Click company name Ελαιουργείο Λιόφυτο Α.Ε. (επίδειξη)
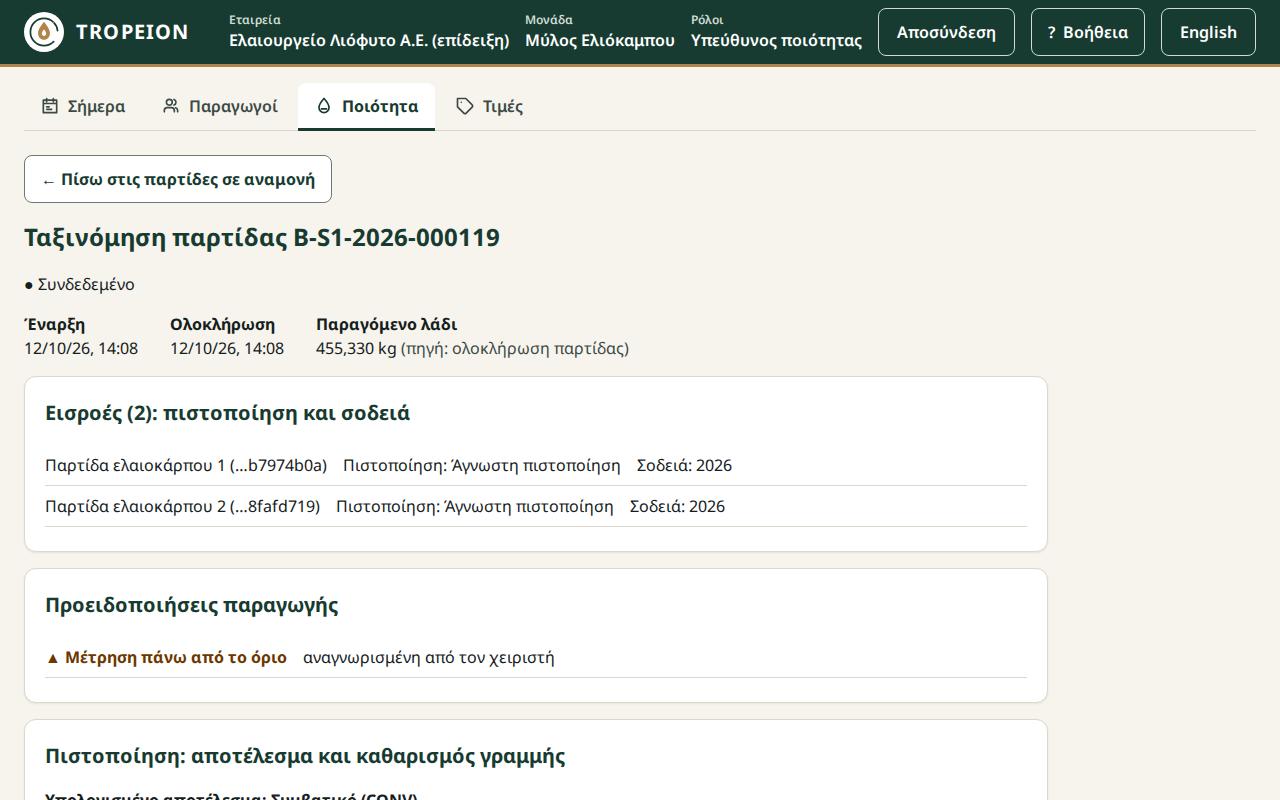The width and height of the screenshot is (1280, 800). tap(369, 41)
